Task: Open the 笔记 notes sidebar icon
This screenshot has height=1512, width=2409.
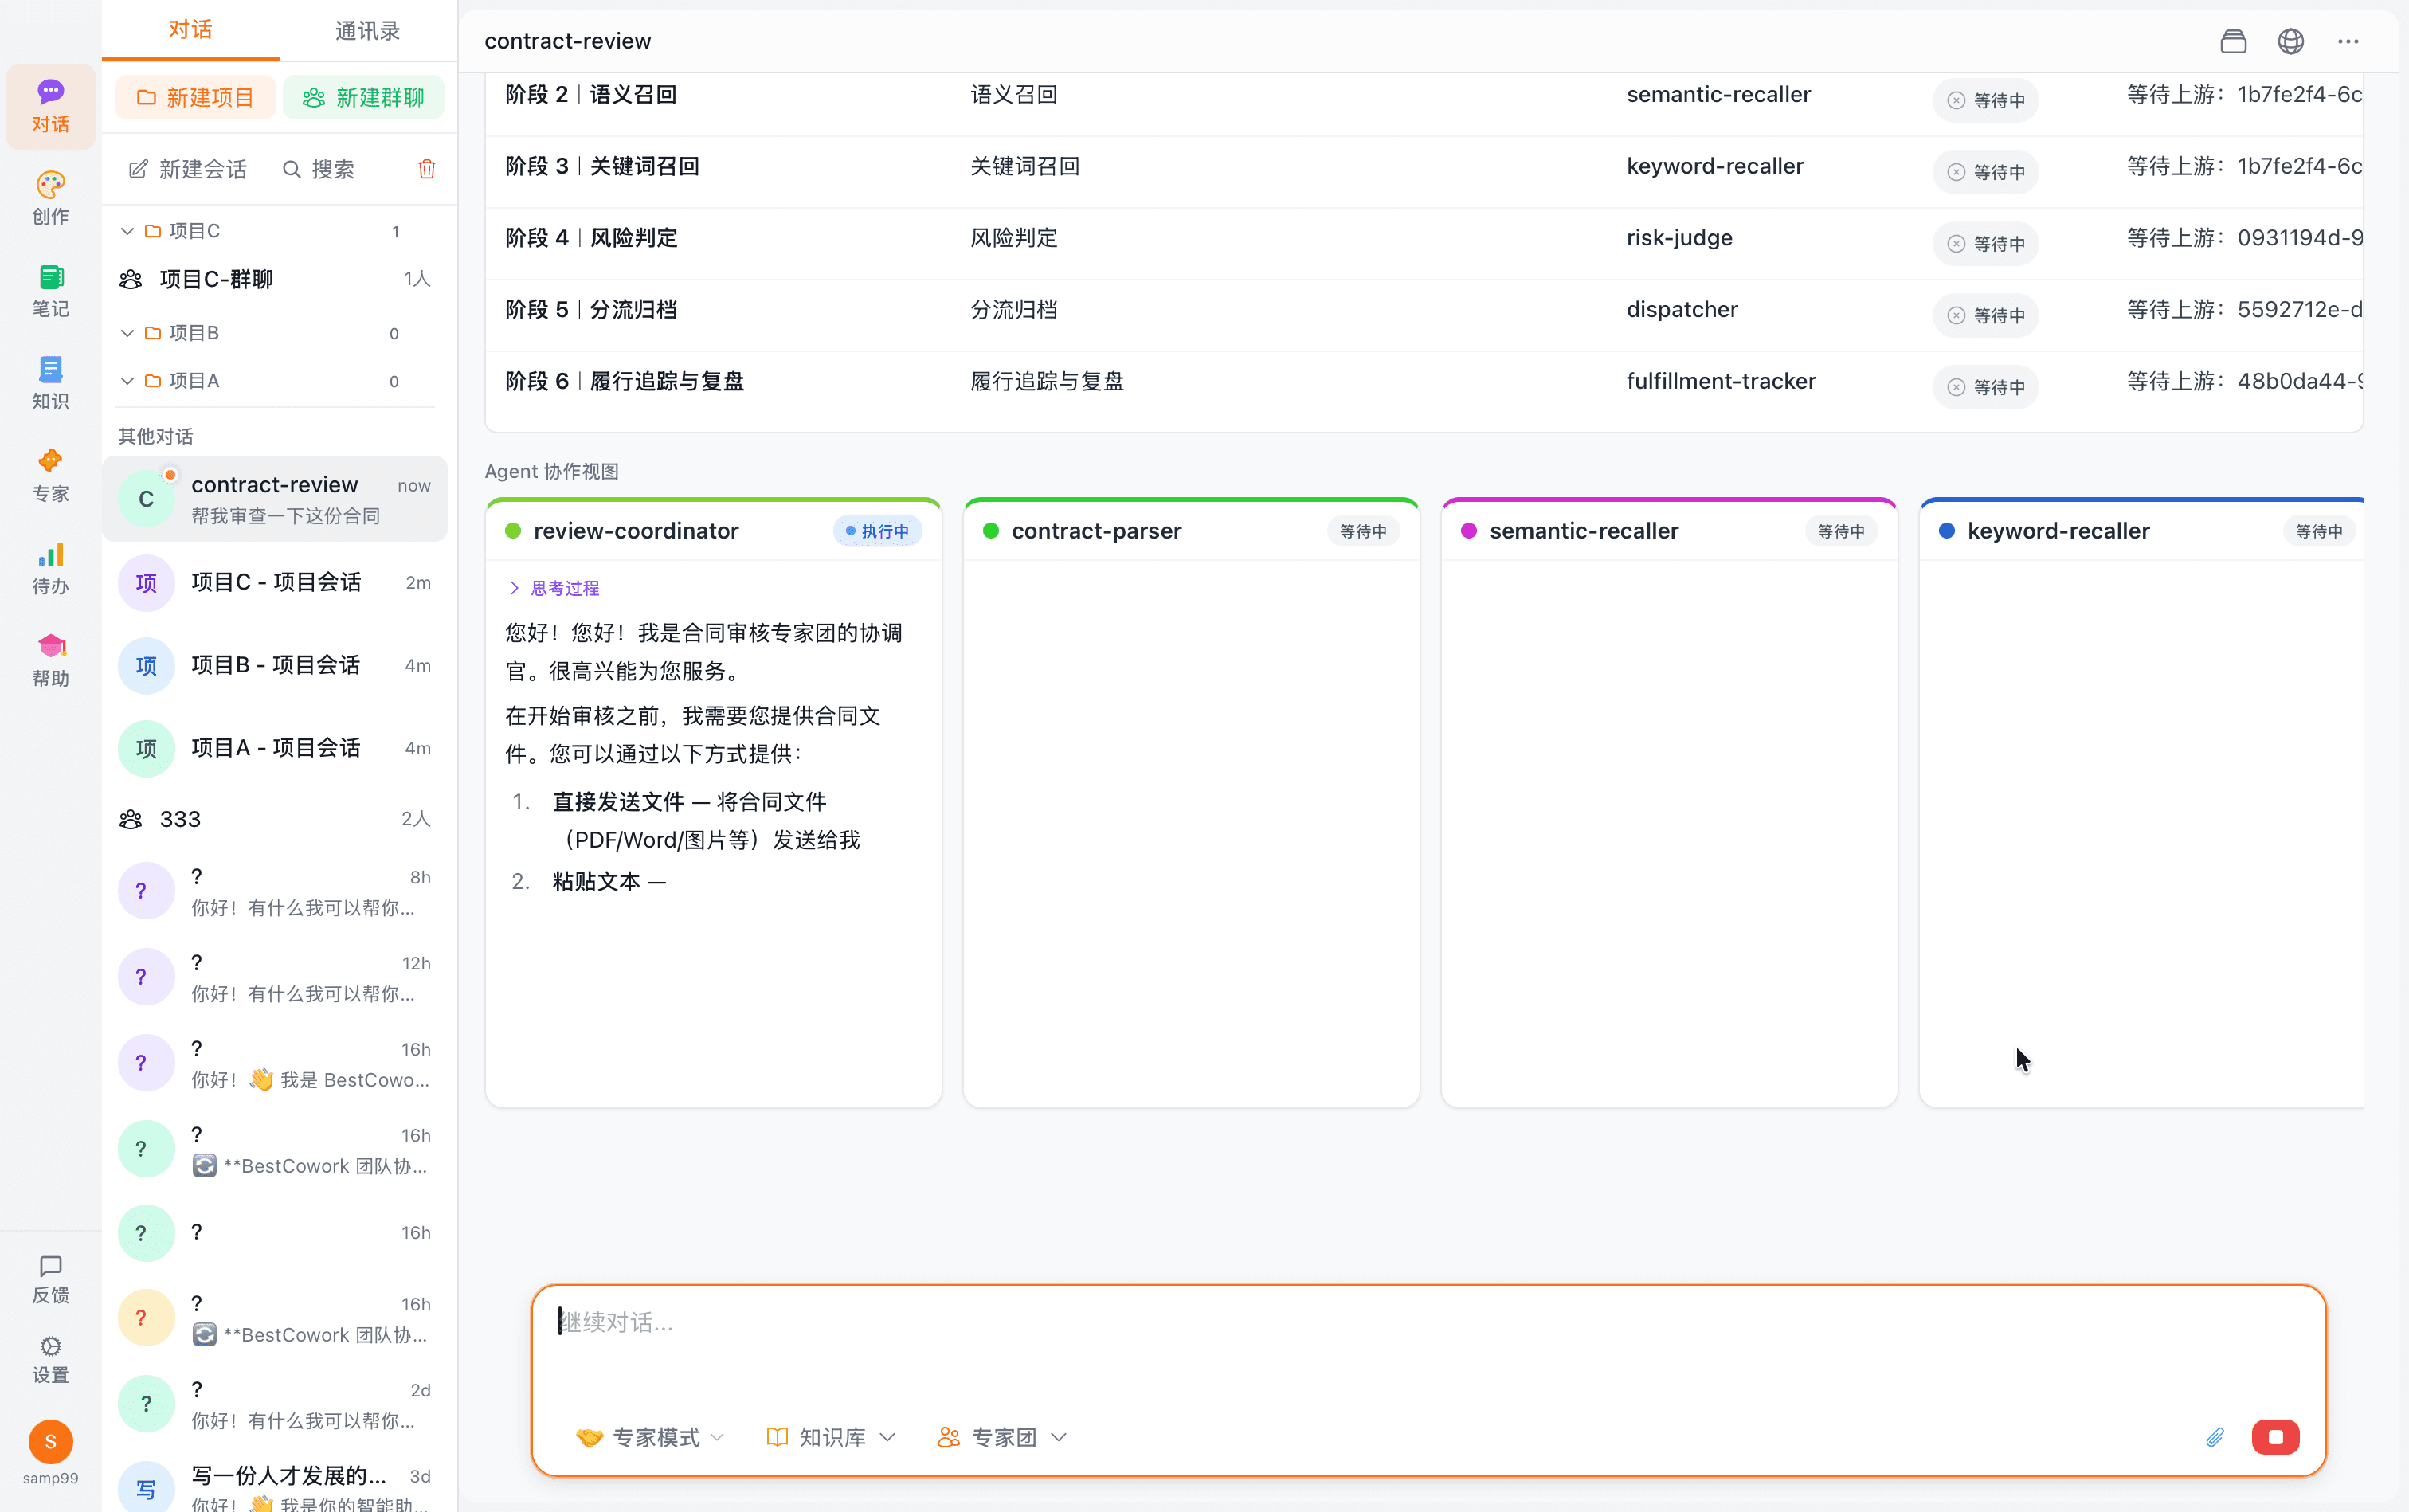Action: 50,291
